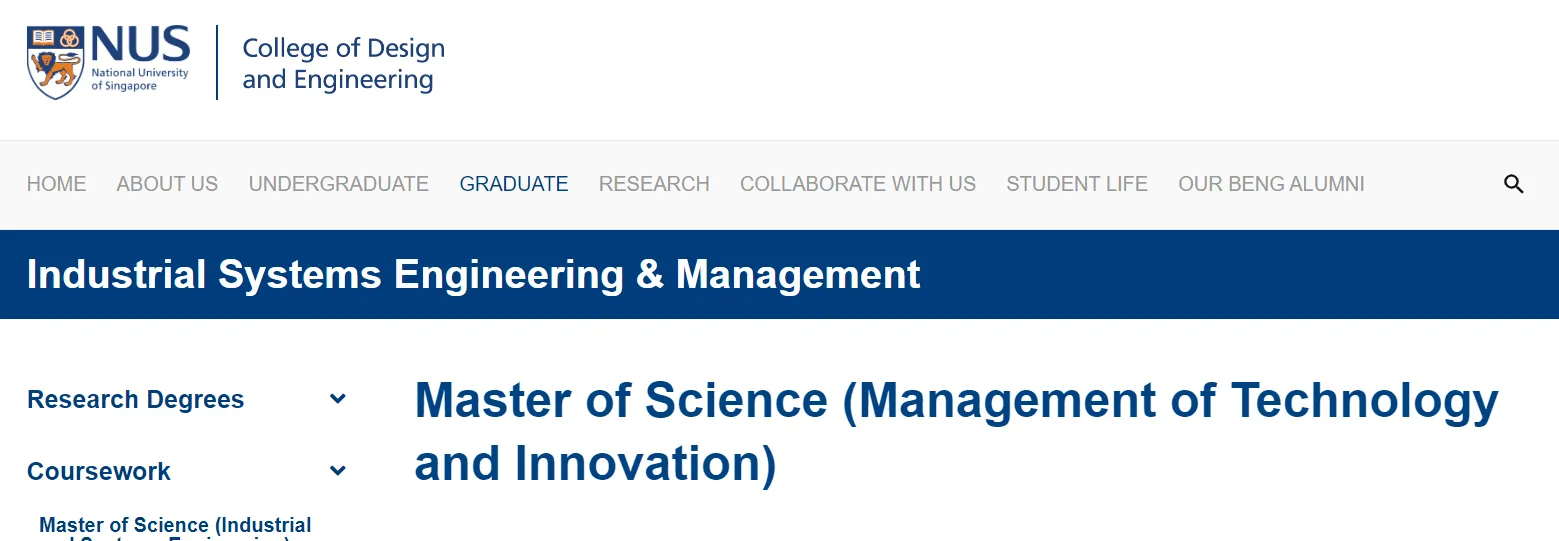Select the UNDERGRADUATE menu item
The image size is (1559, 541).
pyautogui.click(x=338, y=184)
